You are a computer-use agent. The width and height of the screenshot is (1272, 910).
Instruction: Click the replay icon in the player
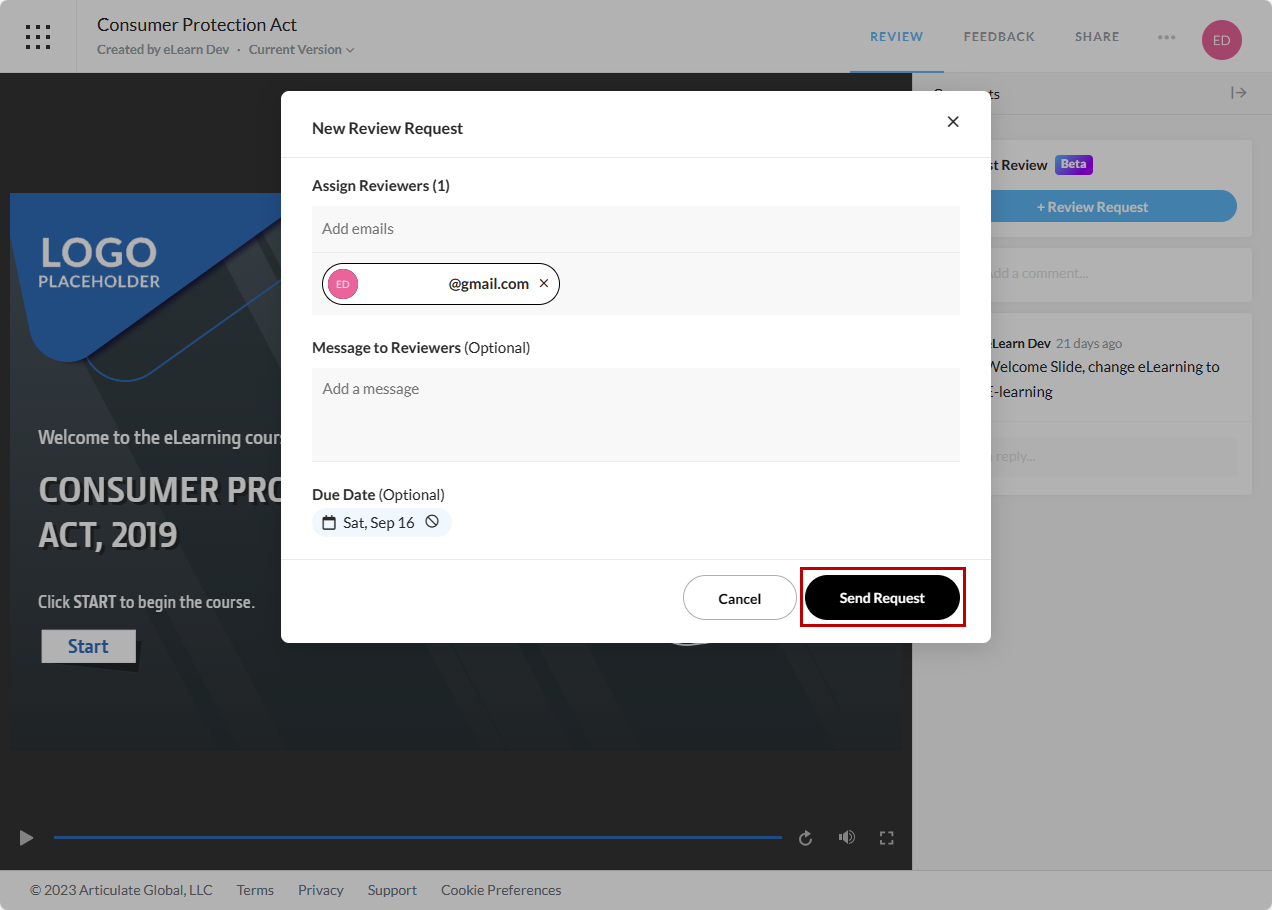805,838
